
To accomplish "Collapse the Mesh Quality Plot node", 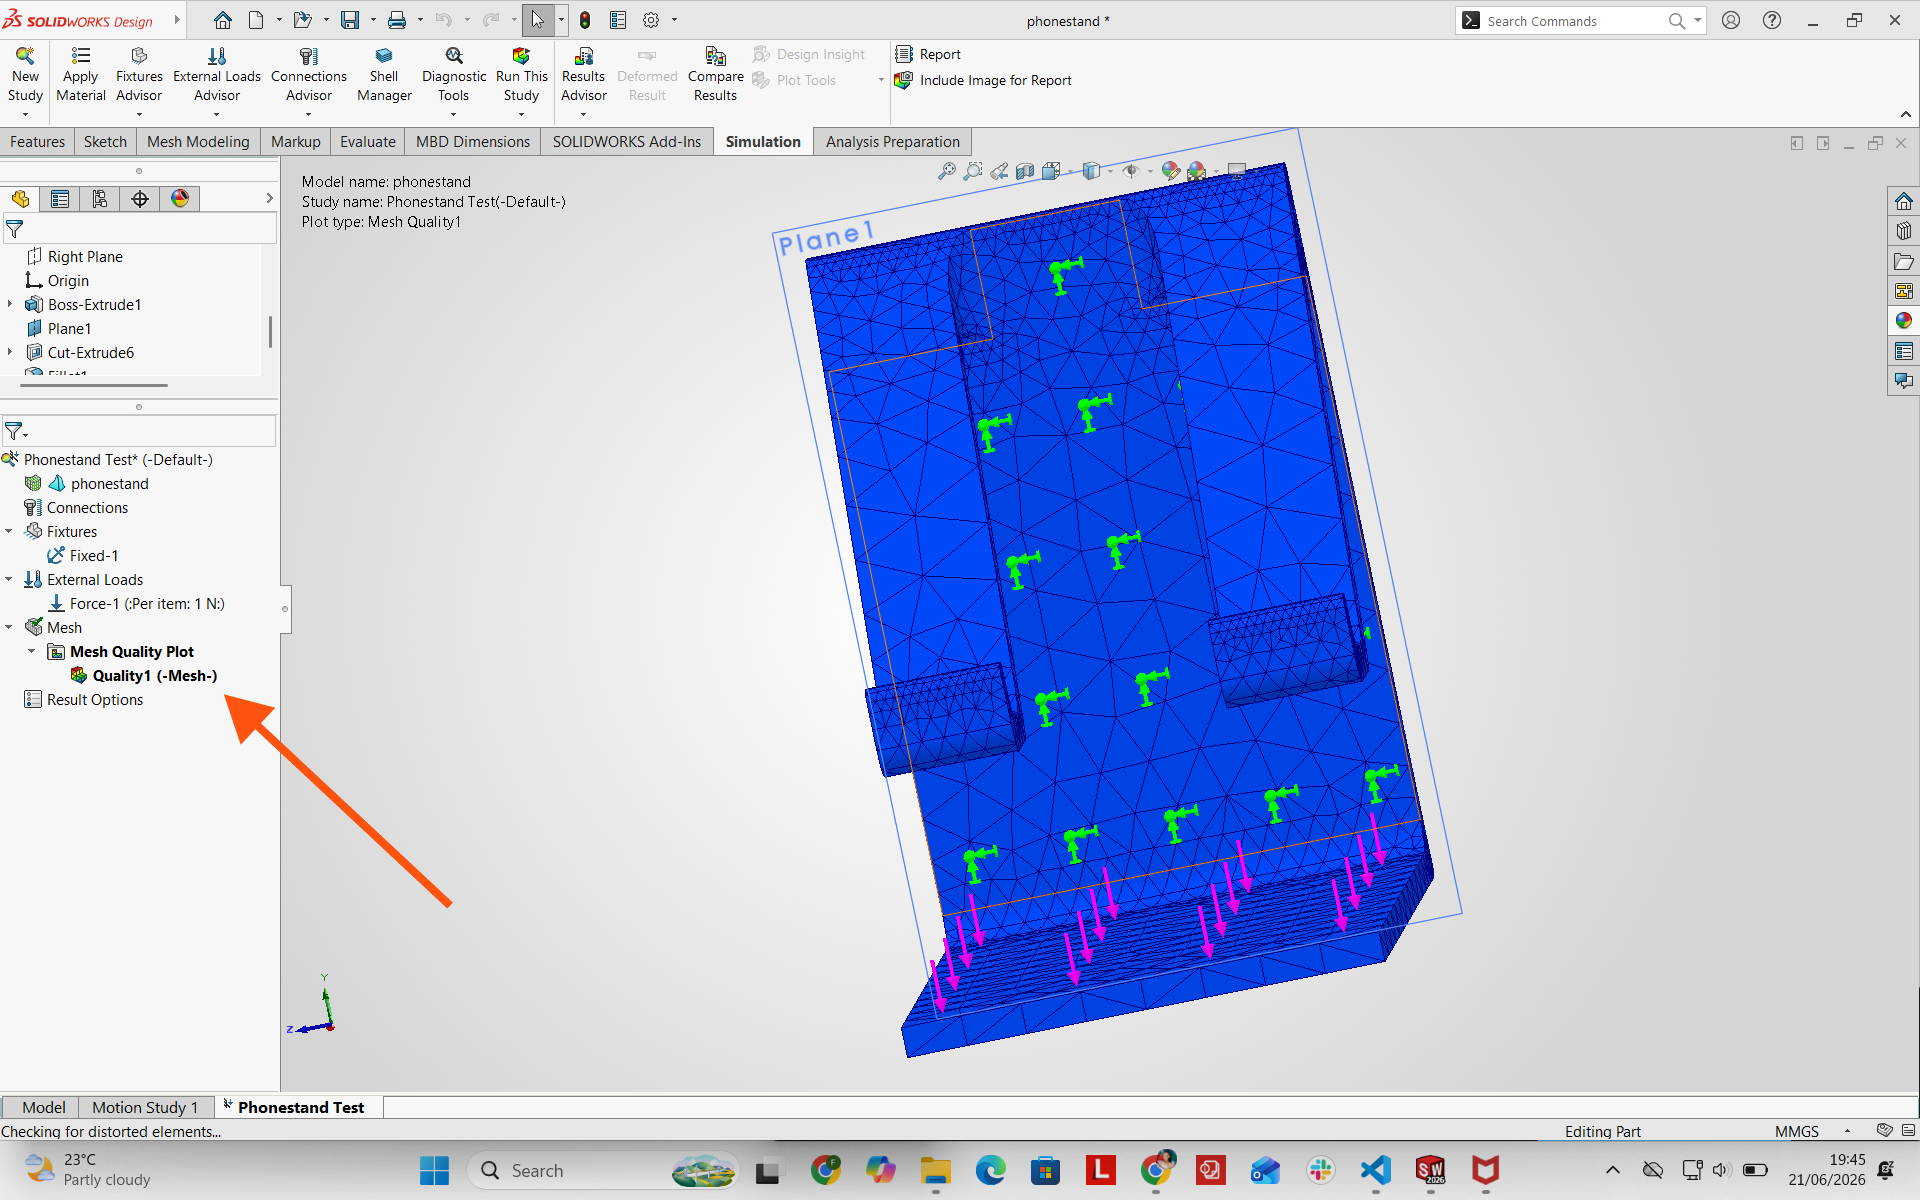I will (x=32, y=651).
